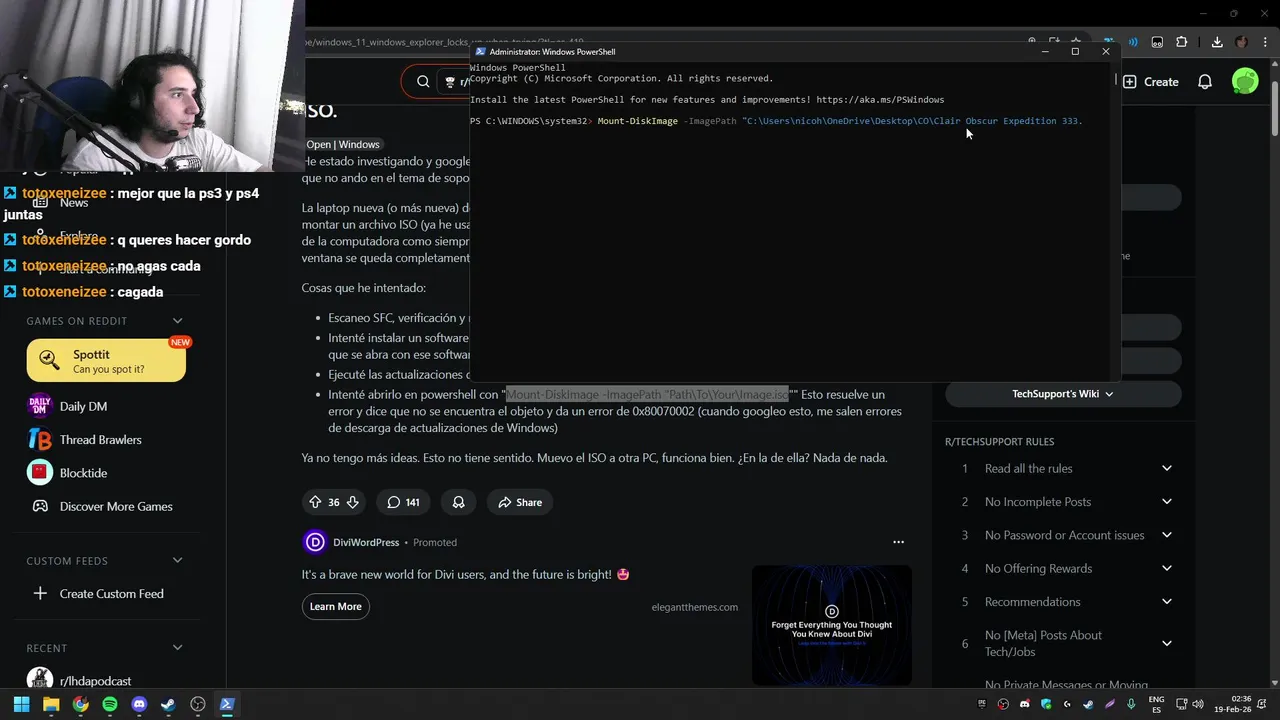
Task: Click the Create post button
Action: tap(1151, 82)
